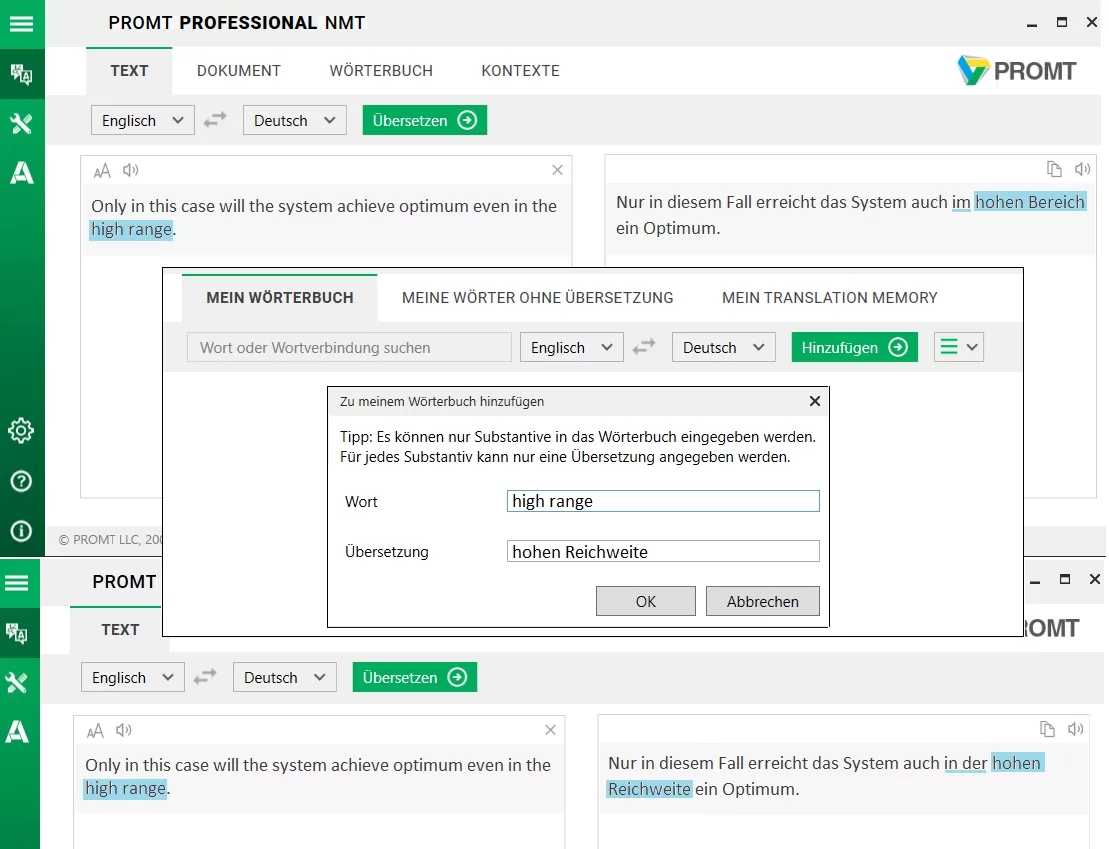Copy translation icon in top window
The width and height of the screenshot is (1109, 849).
(1054, 169)
